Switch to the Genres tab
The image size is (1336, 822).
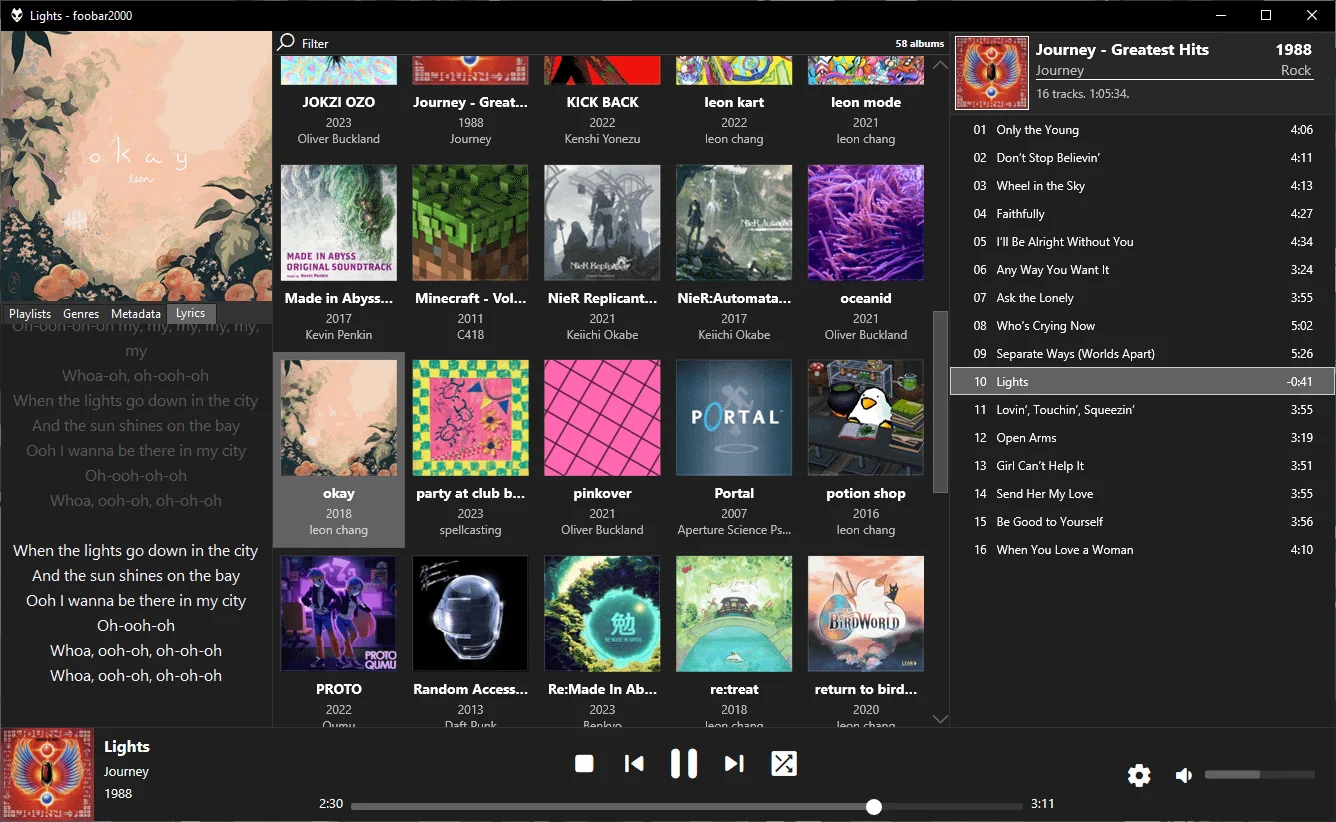pos(81,313)
